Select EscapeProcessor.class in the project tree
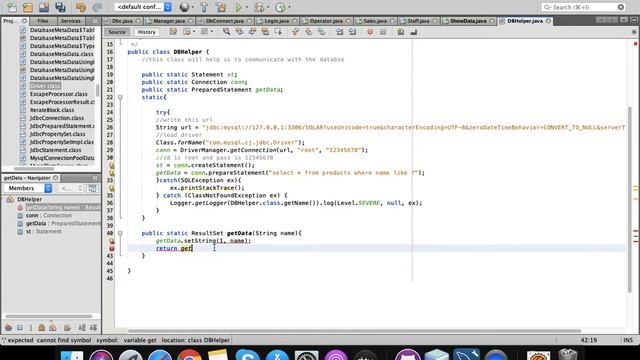This screenshot has width=640, height=360. (58, 94)
